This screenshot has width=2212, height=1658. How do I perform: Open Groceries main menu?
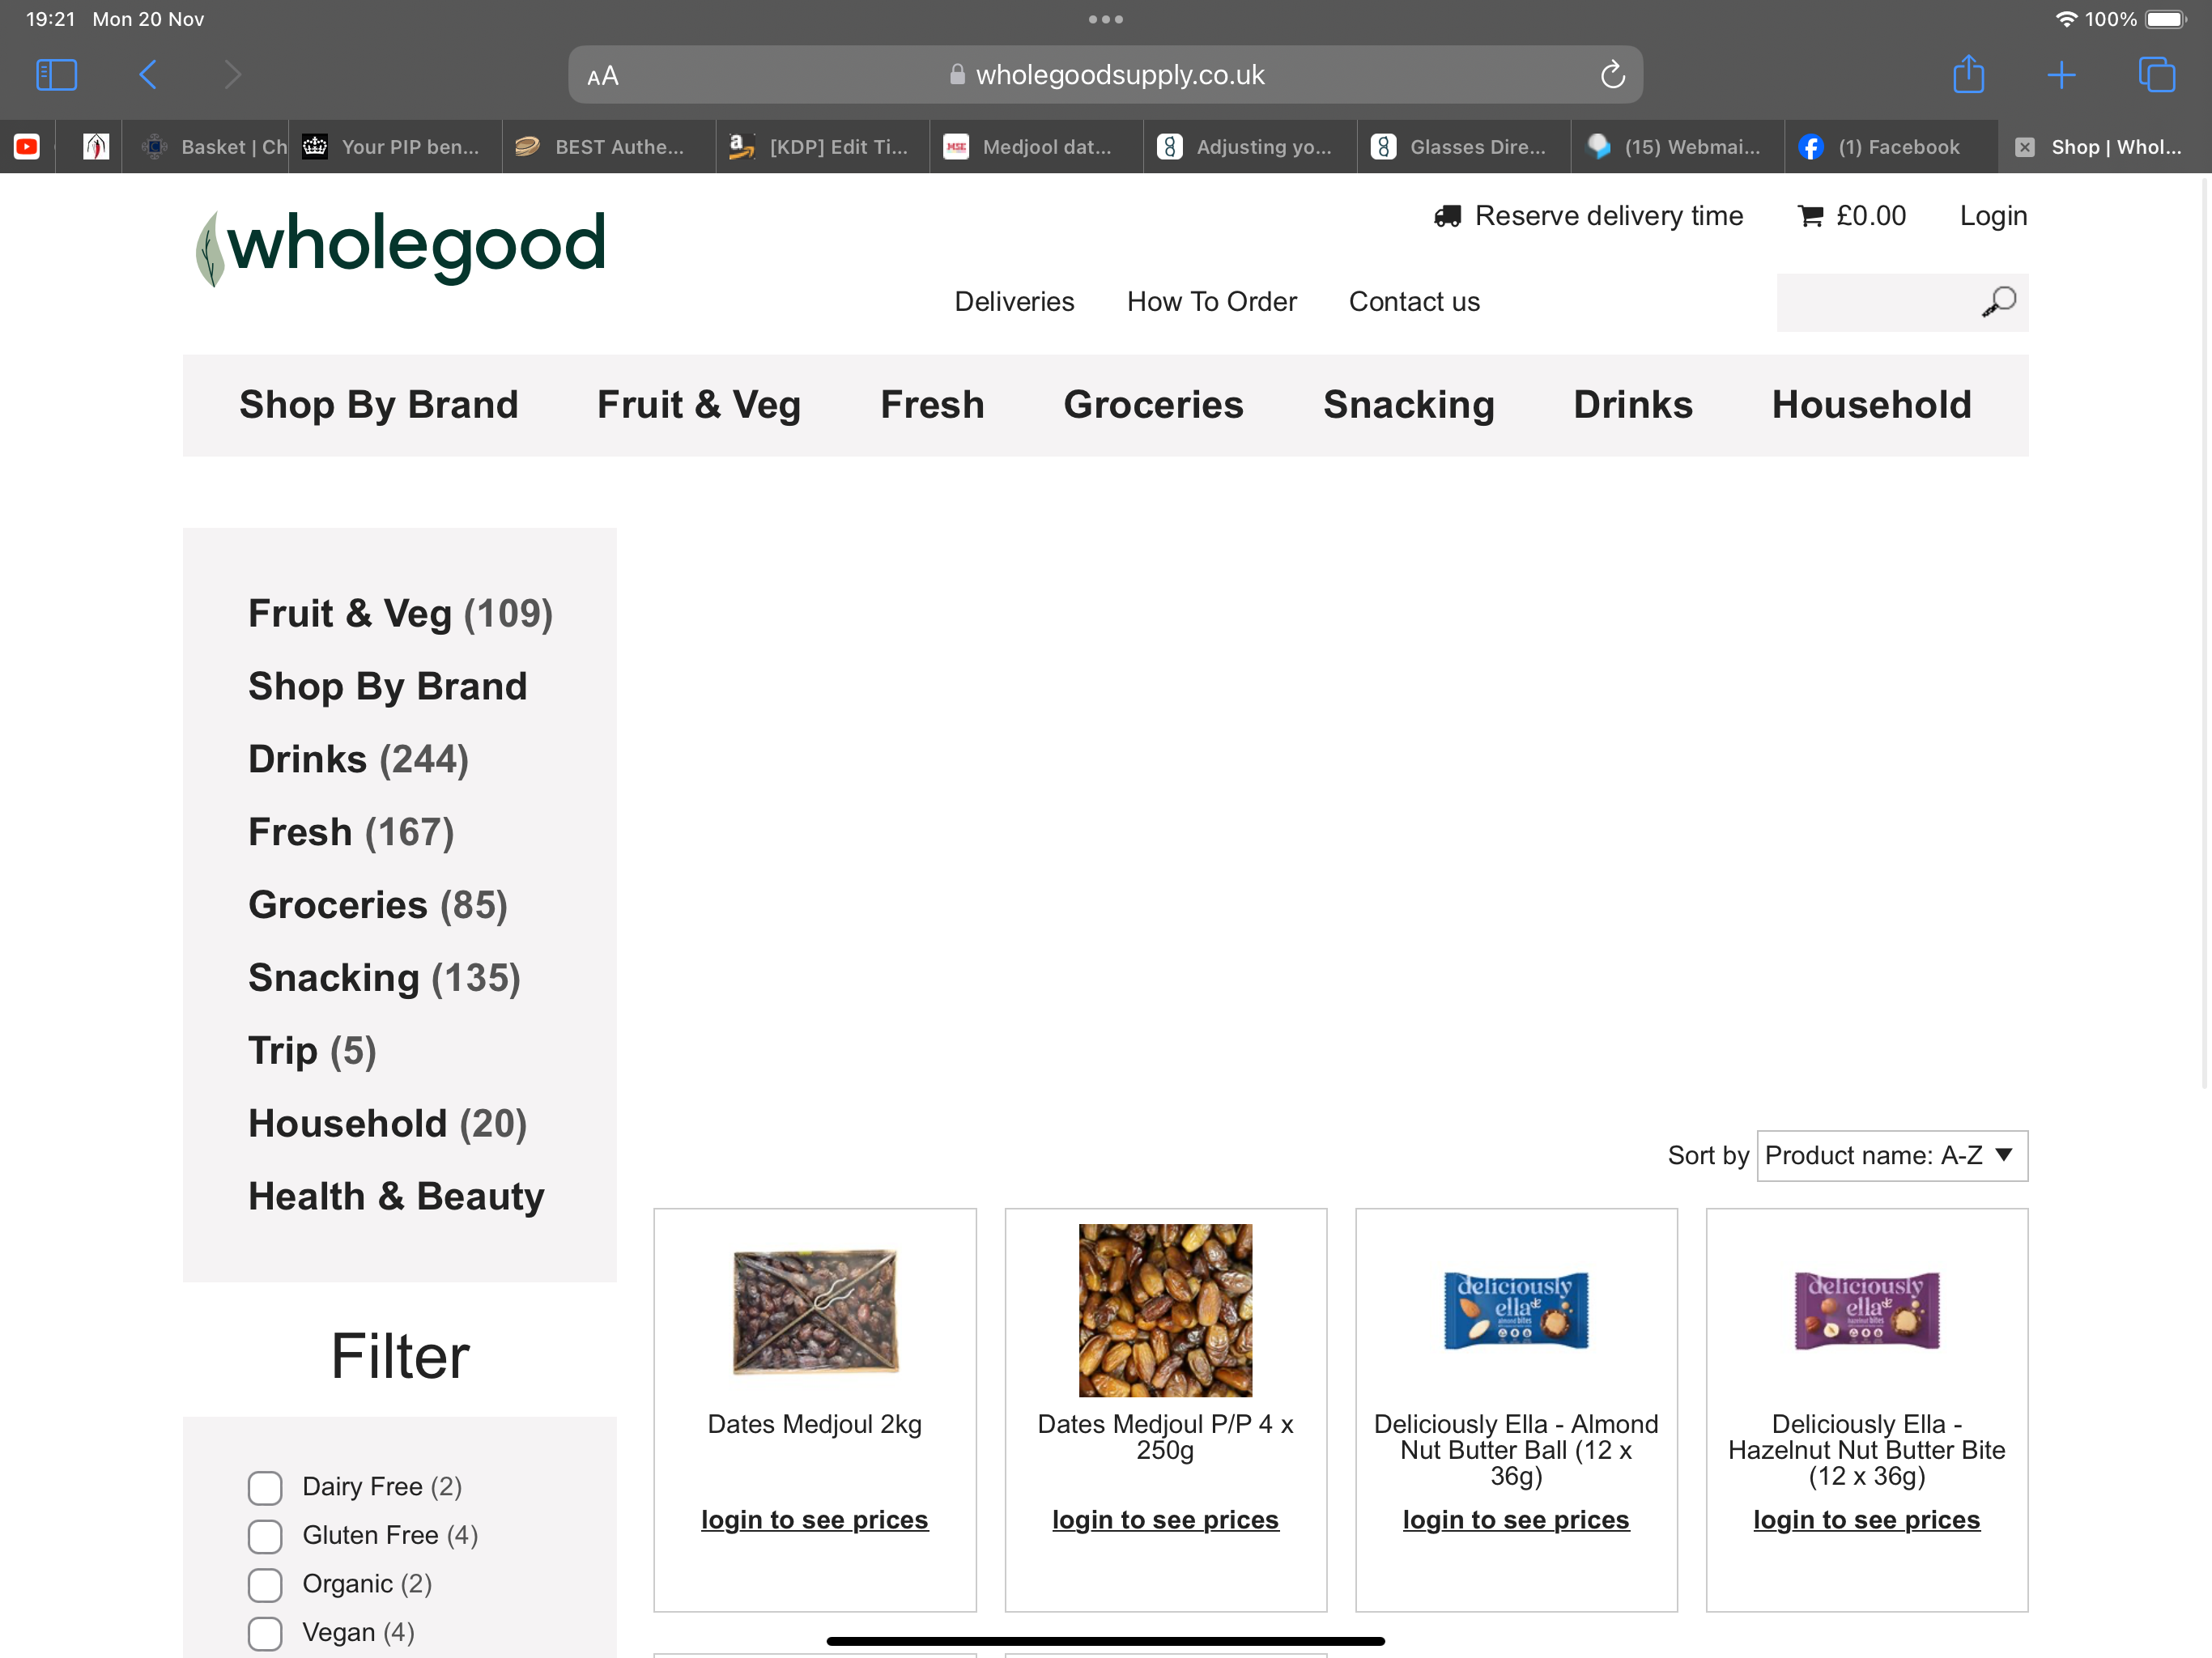pos(1153,405)
